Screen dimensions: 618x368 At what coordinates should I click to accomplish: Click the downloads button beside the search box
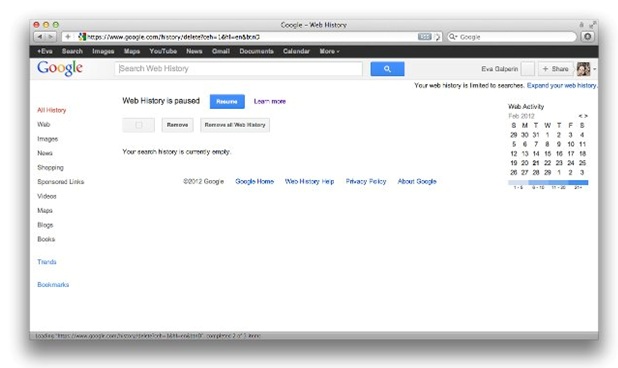587,37
